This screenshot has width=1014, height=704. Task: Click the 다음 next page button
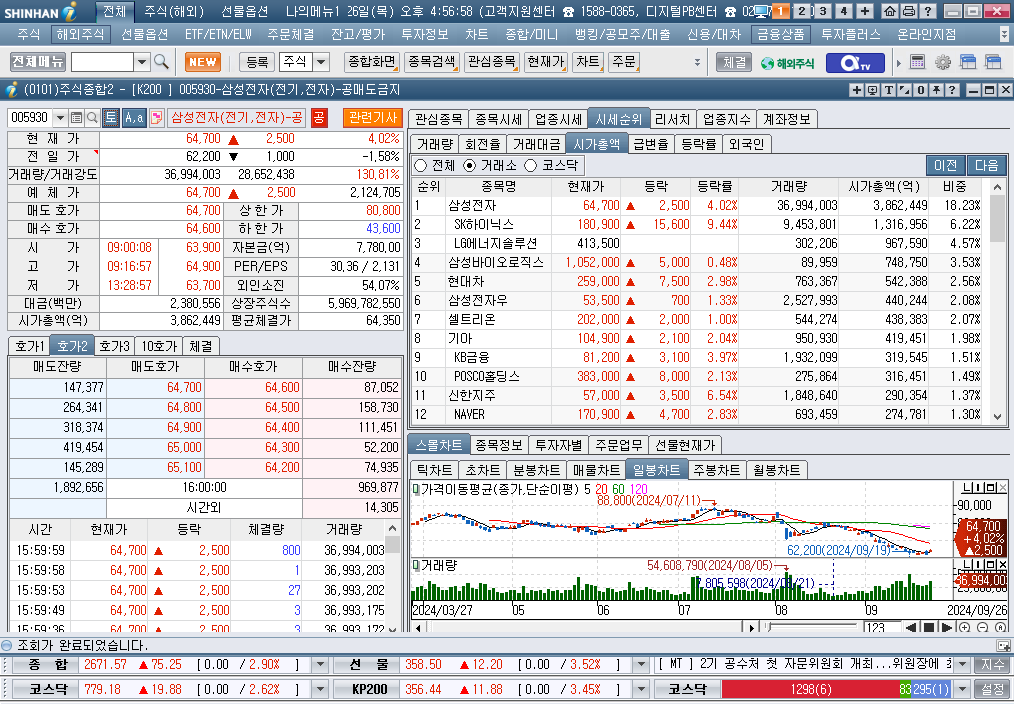(986, 165)
